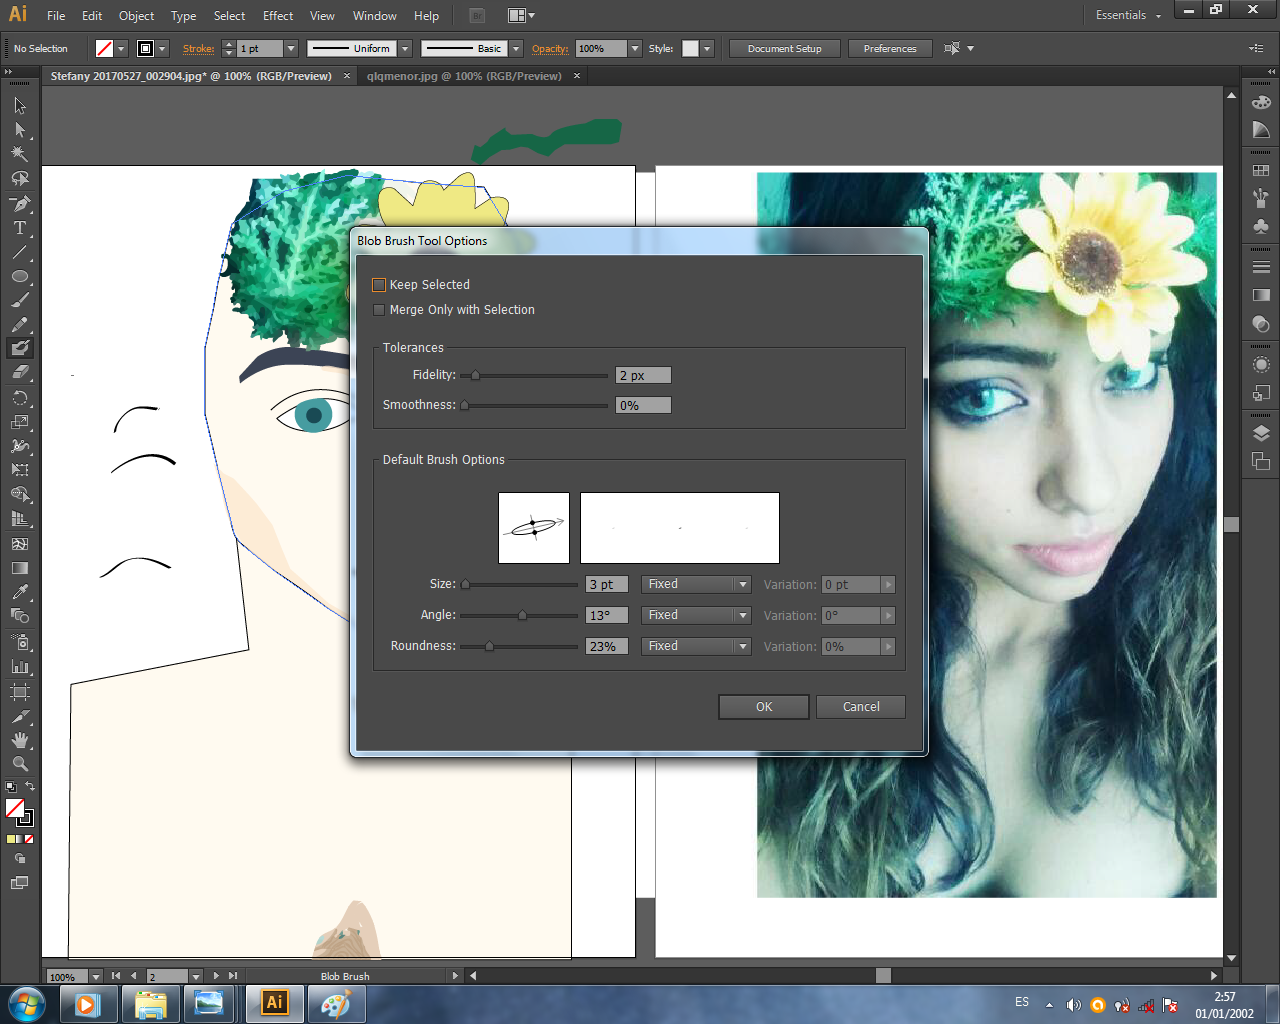This screenshot has width=1280, height=1024.
Task: Open Roundness Fixed dropdown
Action: (x=696, y=646)
